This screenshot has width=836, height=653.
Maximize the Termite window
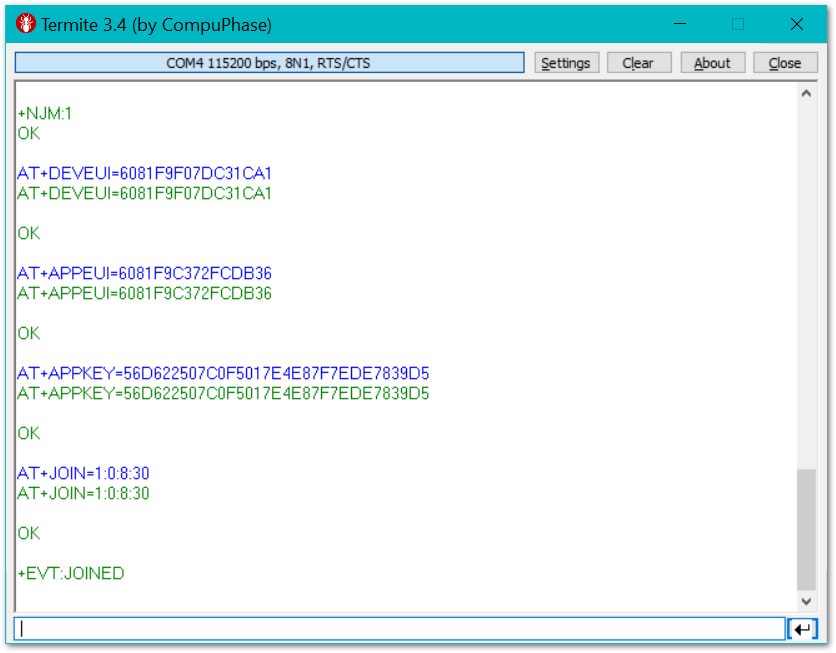tap(738, 24)
